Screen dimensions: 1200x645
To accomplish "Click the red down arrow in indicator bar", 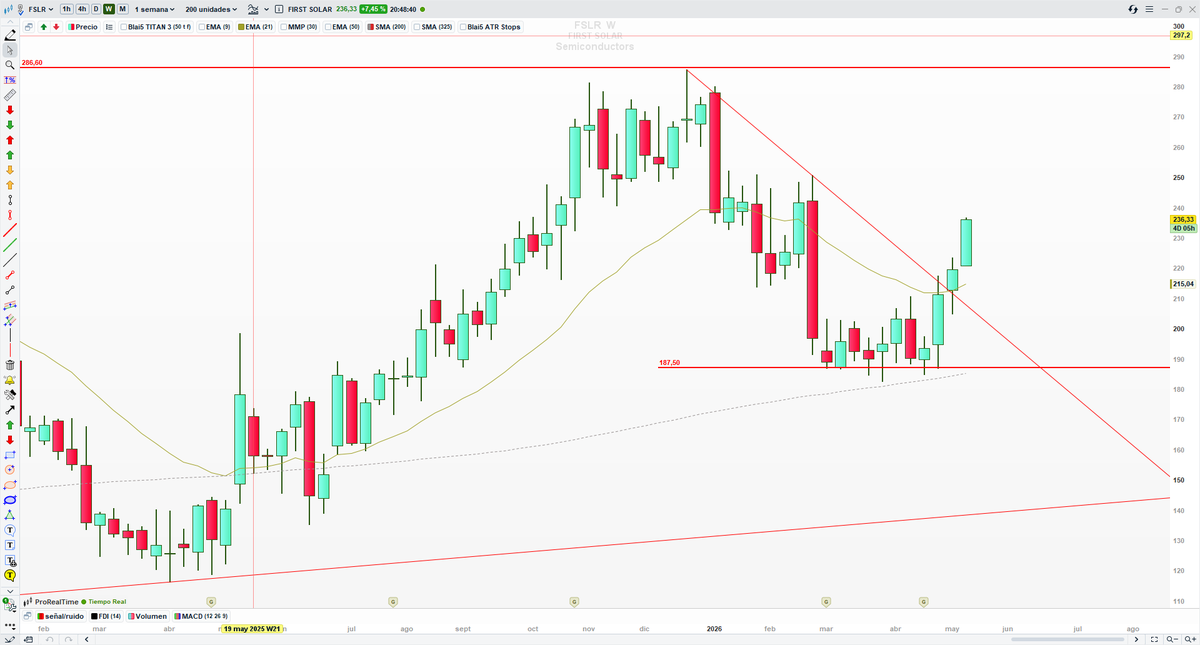I will pyautogui.click(x=56, y=27).
